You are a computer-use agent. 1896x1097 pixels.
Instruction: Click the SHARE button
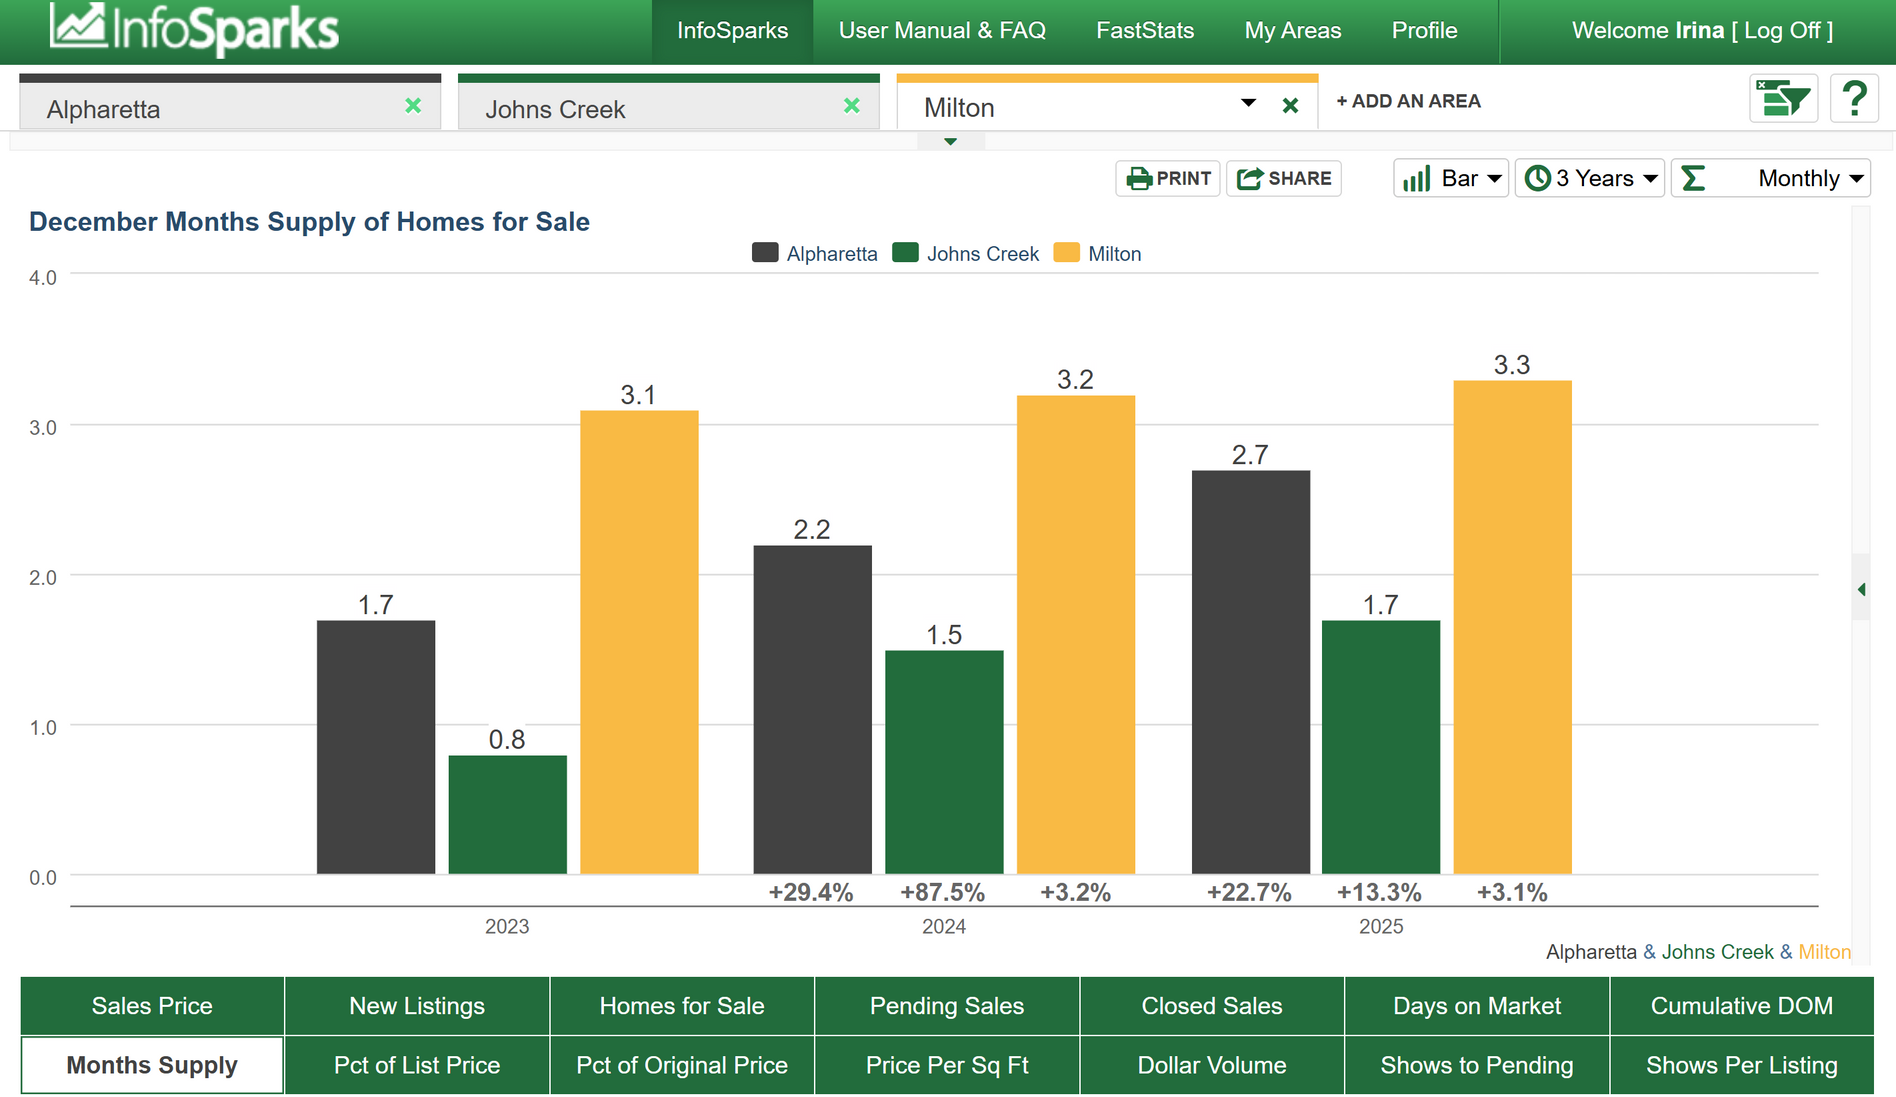(1284, 179)
